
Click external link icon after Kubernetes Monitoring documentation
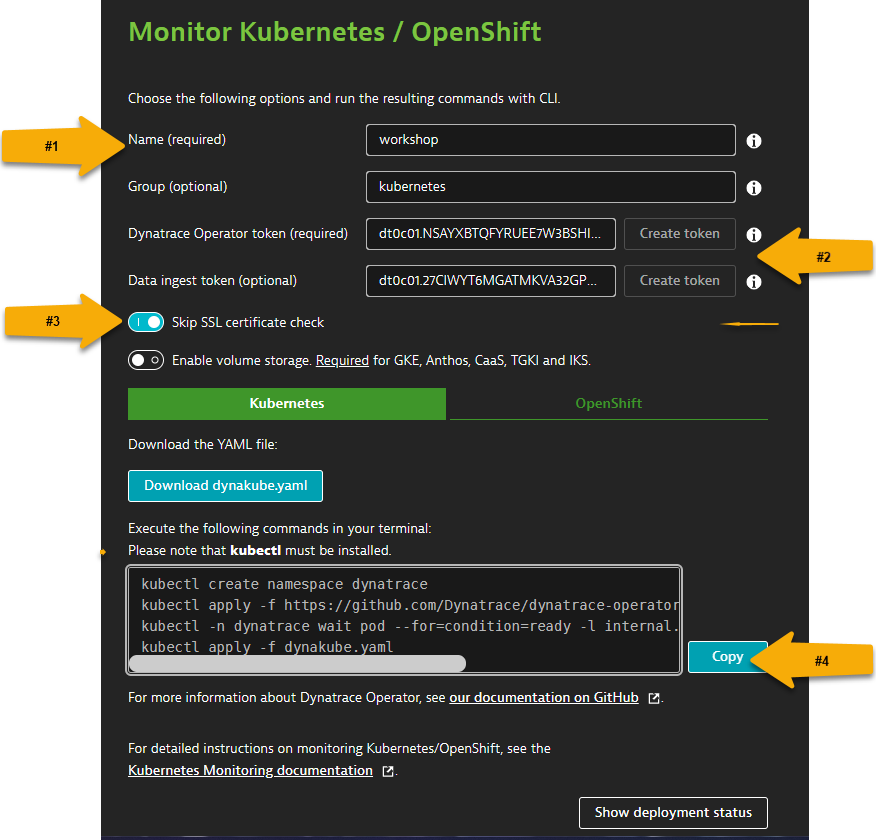388,771
